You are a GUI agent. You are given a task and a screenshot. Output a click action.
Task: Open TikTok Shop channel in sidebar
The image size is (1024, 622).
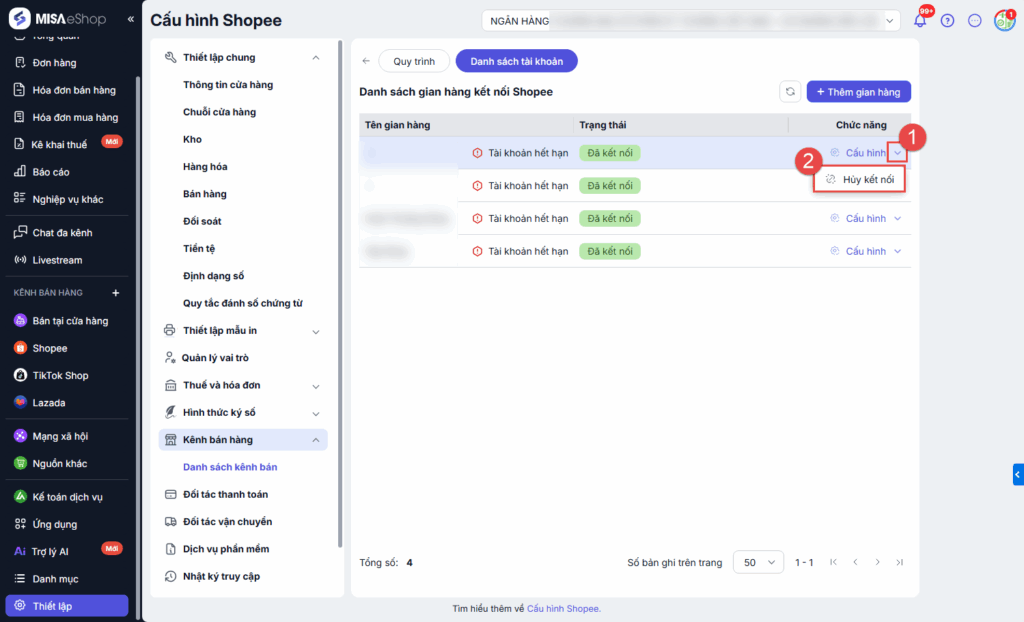coord(60,375)
